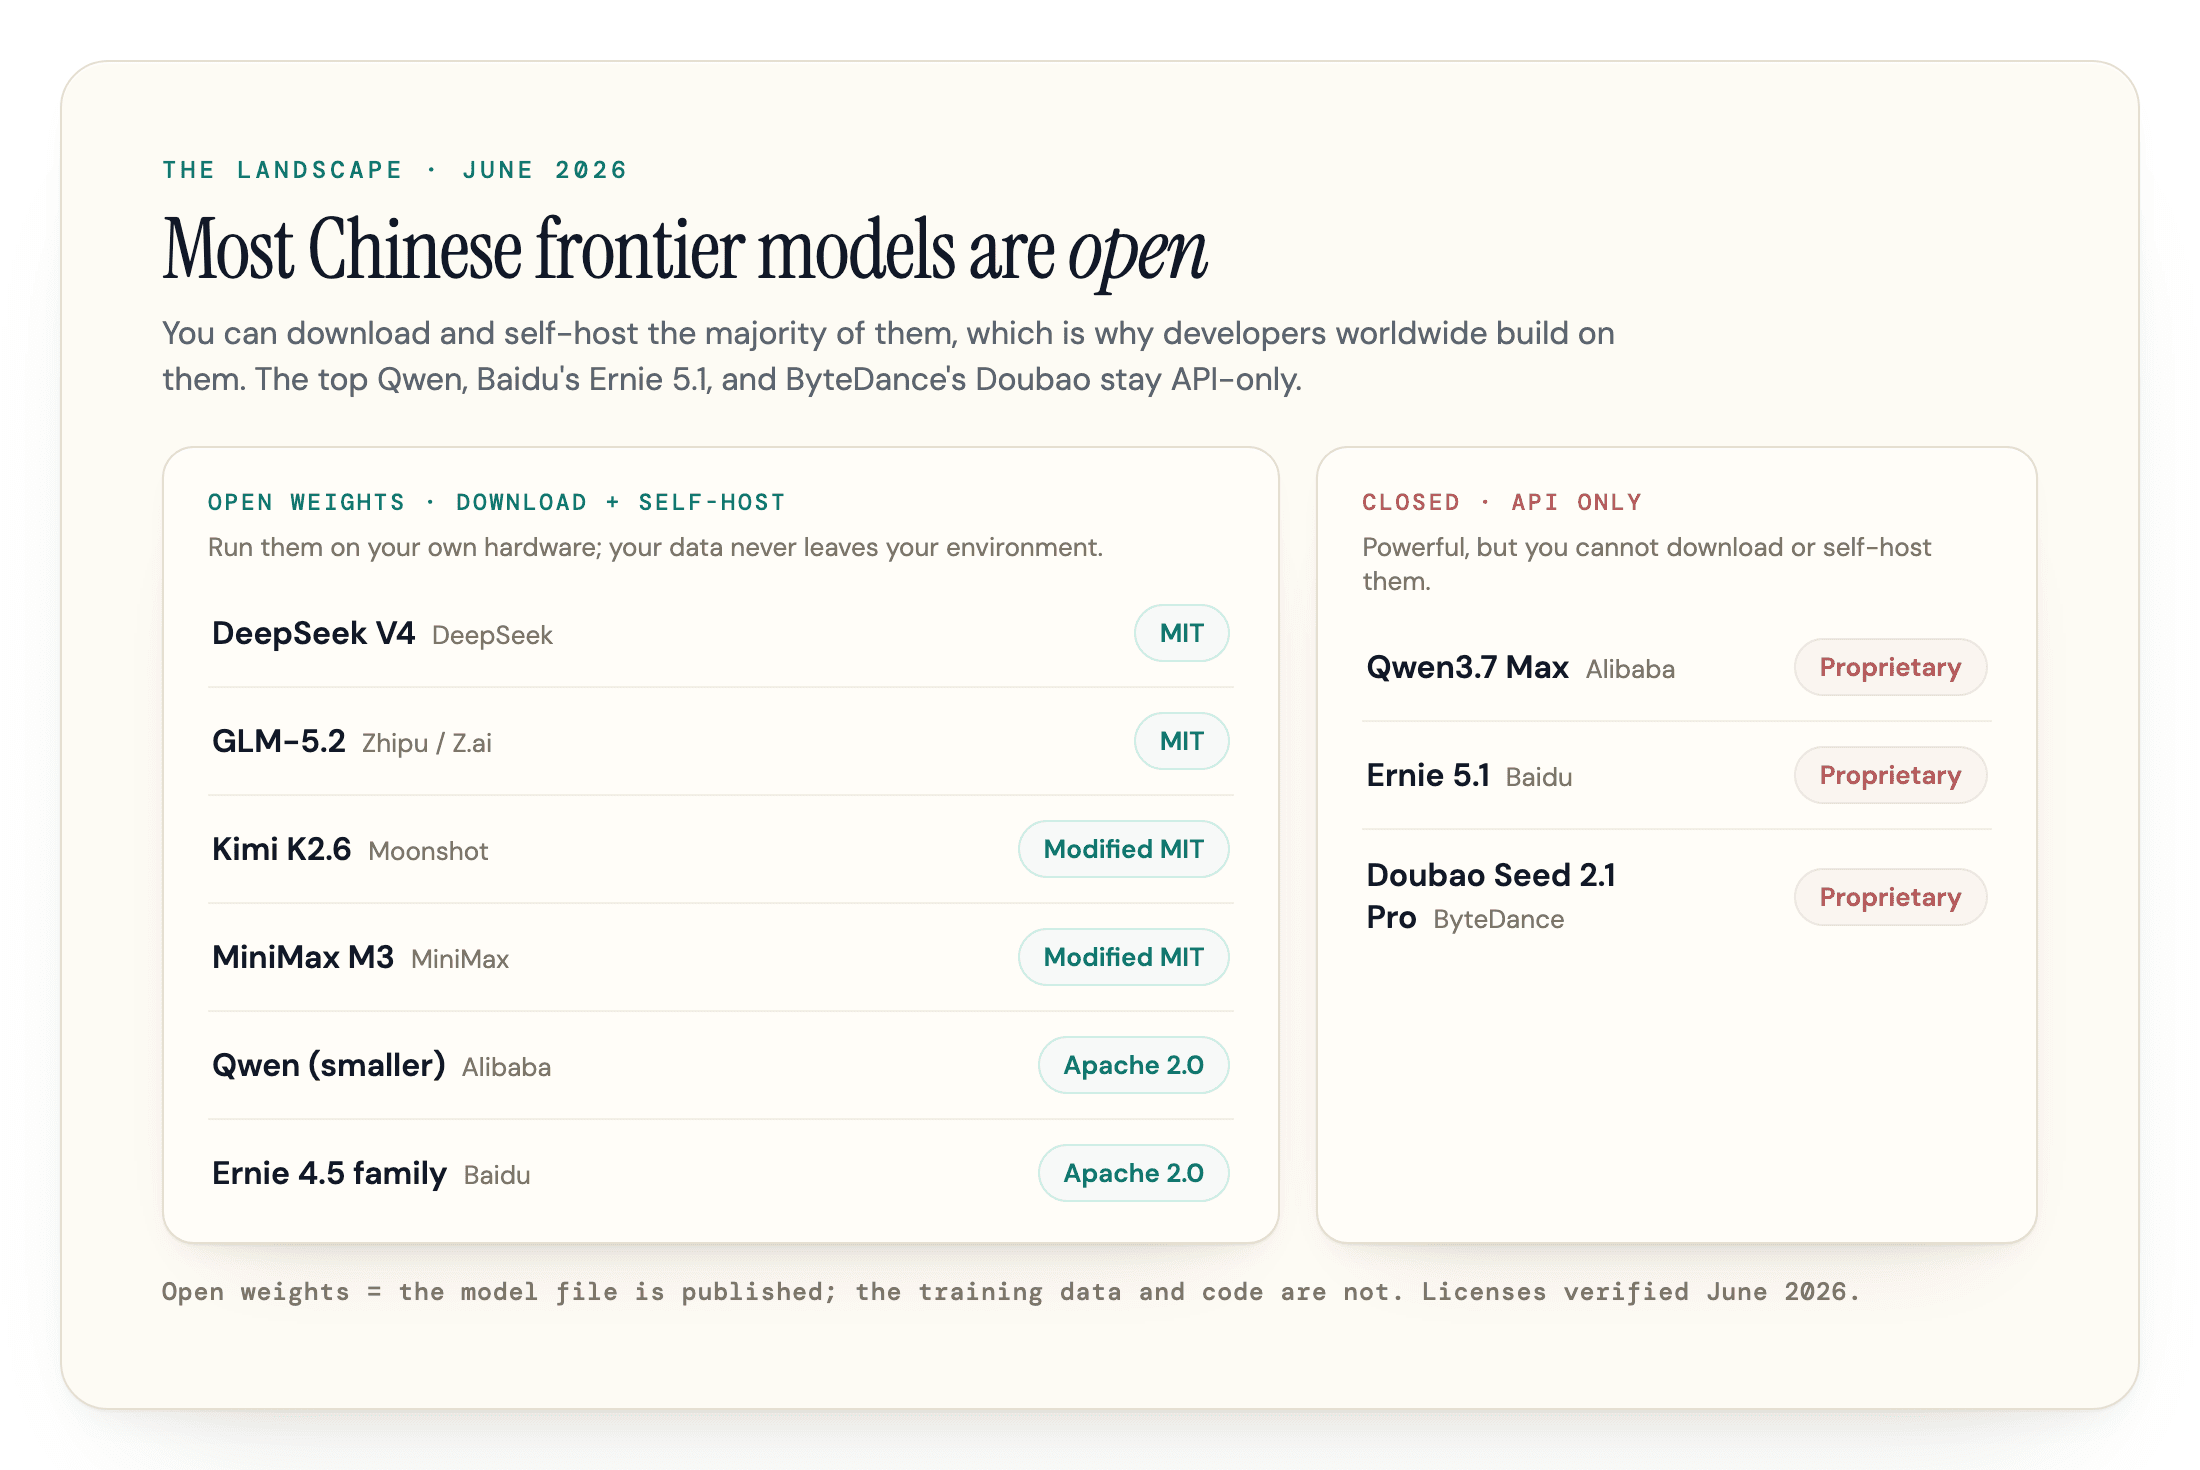Screen dimensions: 2200x1470
Task: Click the 'You can download and self-host' subtitle paragraph
Action: [888, 356]
